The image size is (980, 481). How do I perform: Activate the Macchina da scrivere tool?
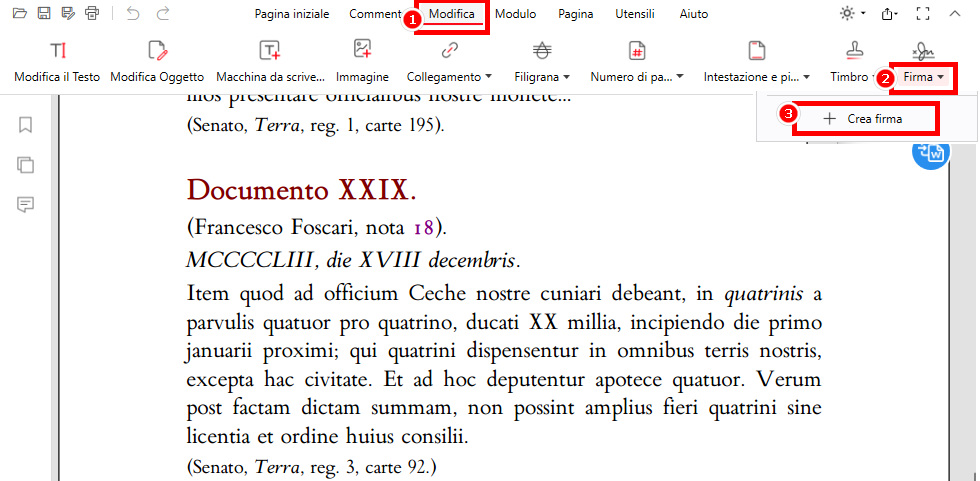(269, 62)
